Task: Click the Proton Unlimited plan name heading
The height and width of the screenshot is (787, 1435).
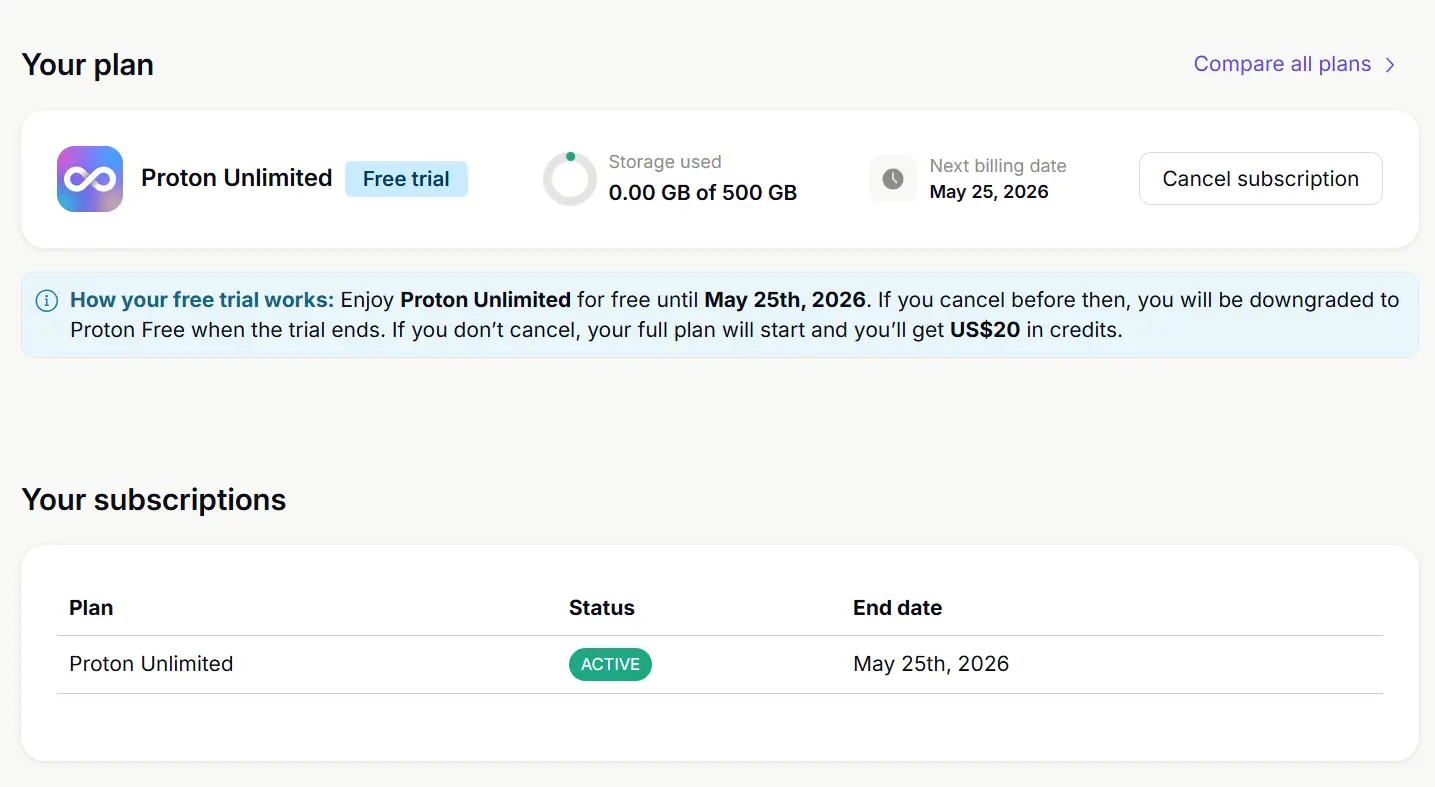Action: [x=237, y=178]
